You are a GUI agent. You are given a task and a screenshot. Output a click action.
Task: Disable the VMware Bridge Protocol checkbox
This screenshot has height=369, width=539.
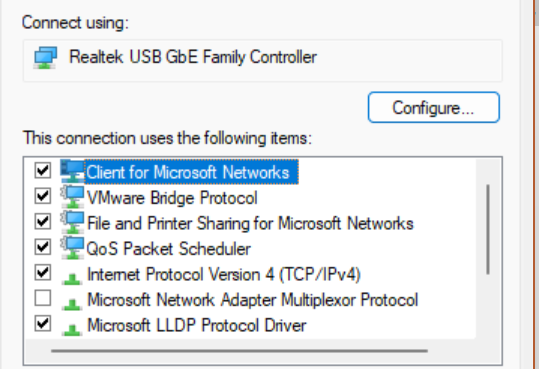coord(43,196)
